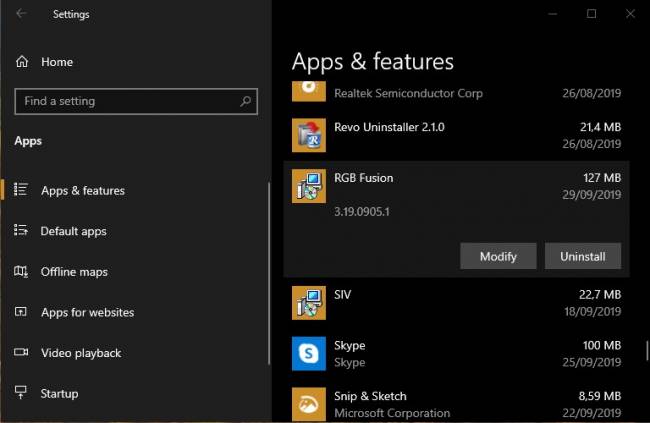Go to Apps for websites
The width and height of the screenshot is (650, 423).
pyautogui.click(x=87, y=312)
